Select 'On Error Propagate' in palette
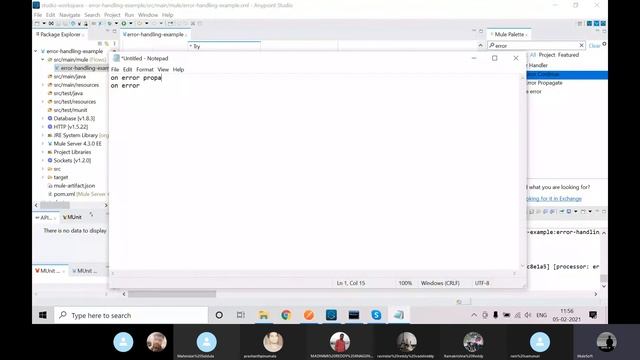The height and width of the screenshot is (360, 640). [x=545, y=83]
